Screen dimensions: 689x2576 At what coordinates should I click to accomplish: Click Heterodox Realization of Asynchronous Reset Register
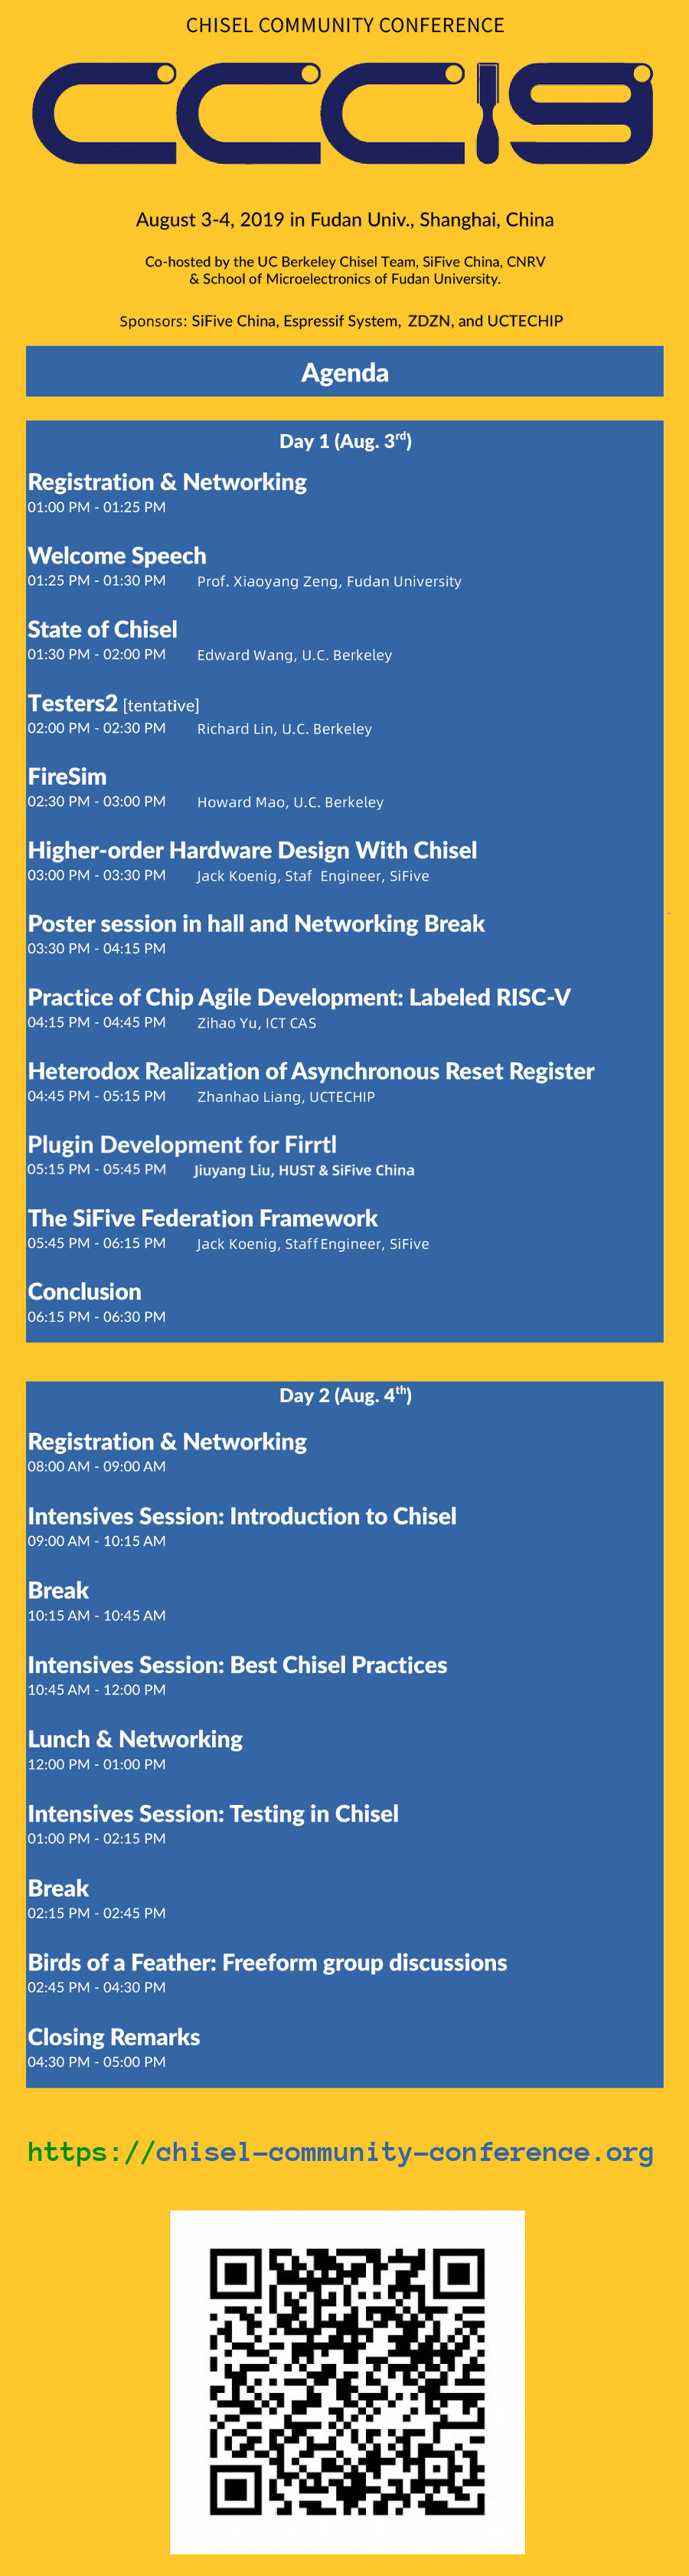tap(311, 1072)
